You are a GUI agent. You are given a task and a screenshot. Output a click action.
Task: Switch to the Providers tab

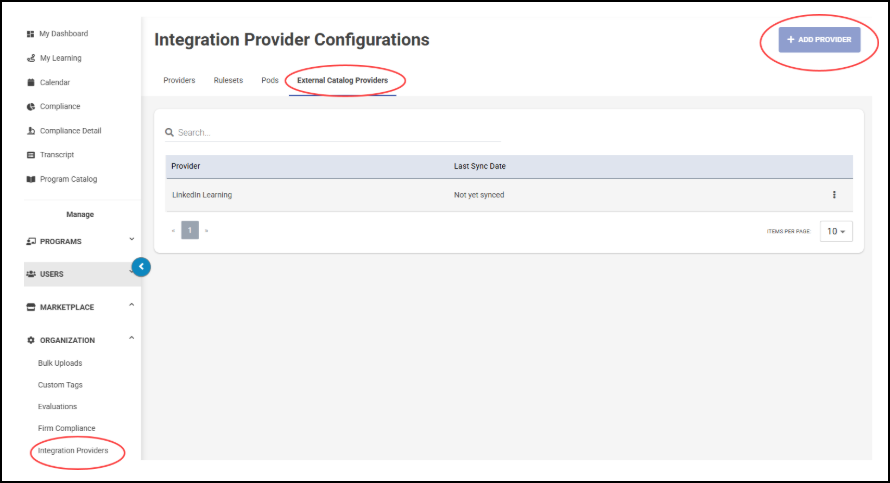click(179, 80)
